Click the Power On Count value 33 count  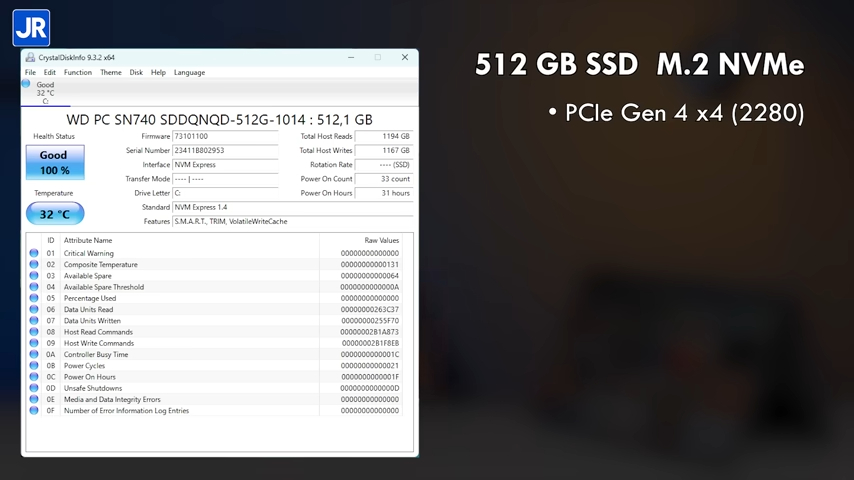(384, 179)
